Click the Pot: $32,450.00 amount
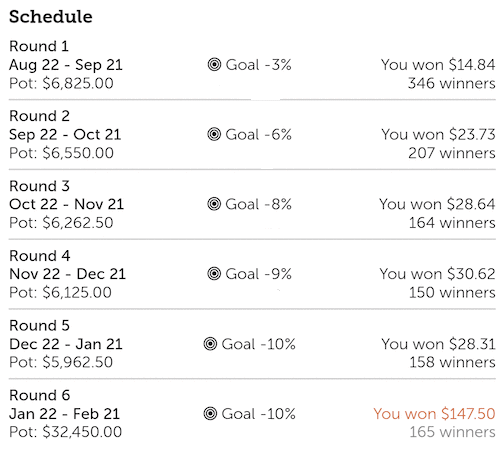 point(65,432)
